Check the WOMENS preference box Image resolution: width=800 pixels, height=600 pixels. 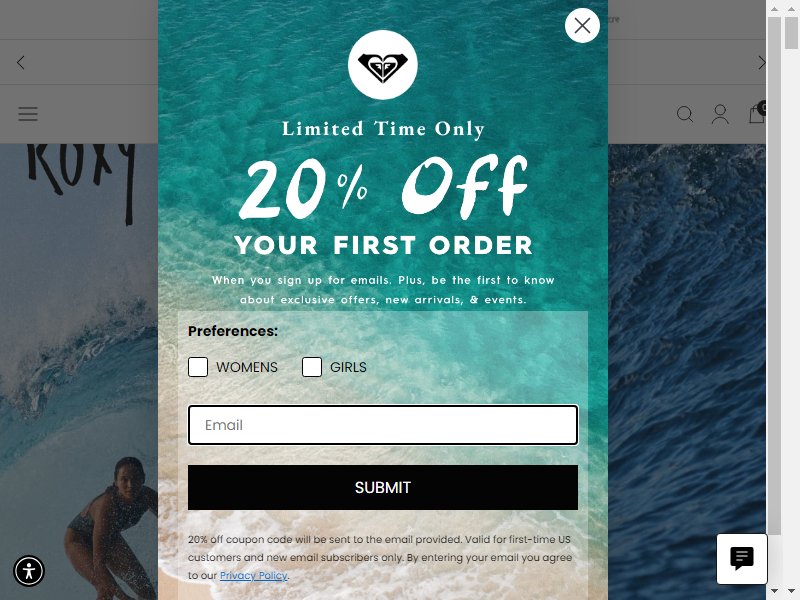pos(198,367)
